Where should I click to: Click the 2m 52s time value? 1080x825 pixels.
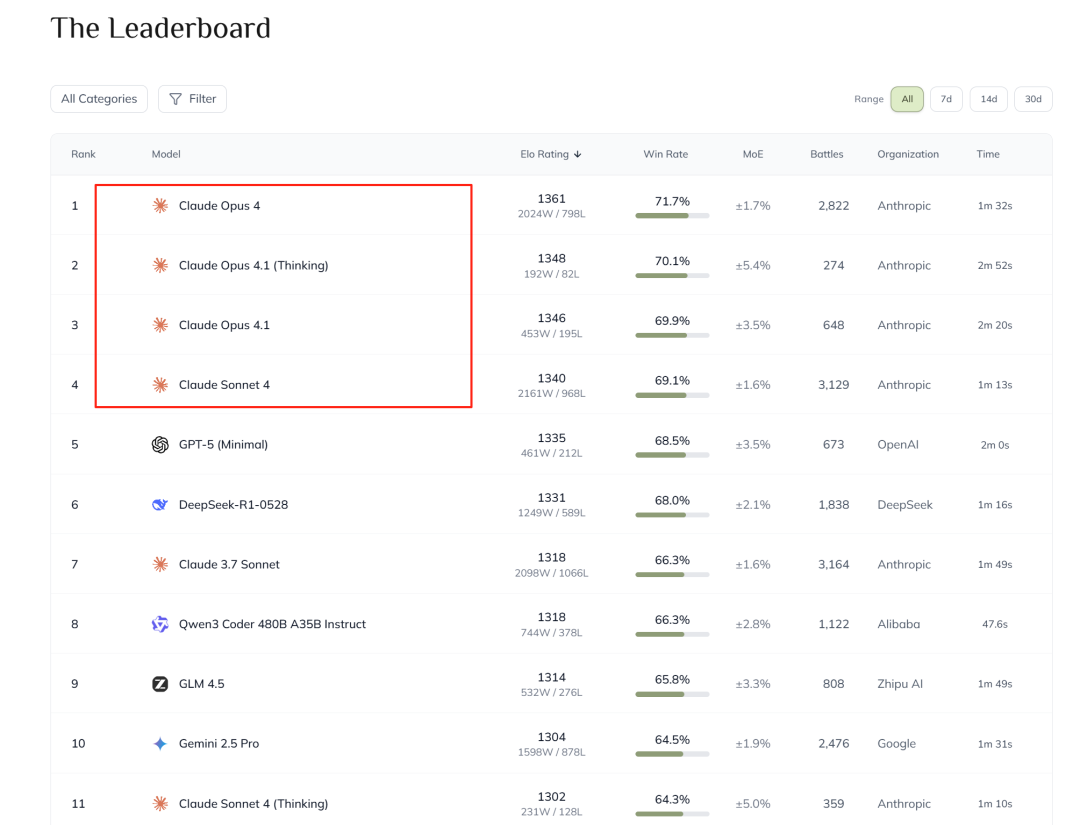[995, 266]
